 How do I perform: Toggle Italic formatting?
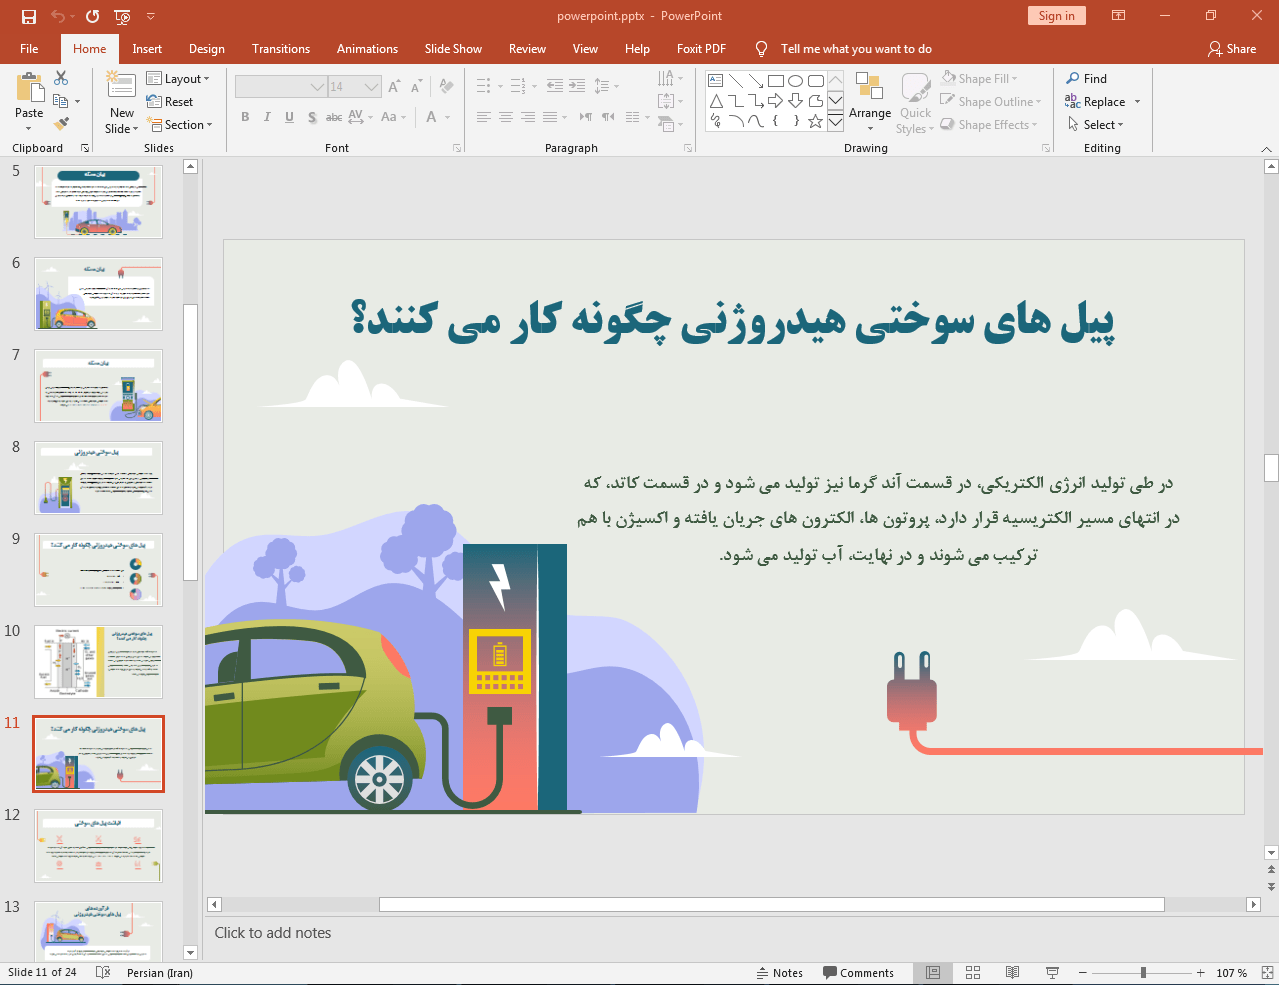pos(267,117)
